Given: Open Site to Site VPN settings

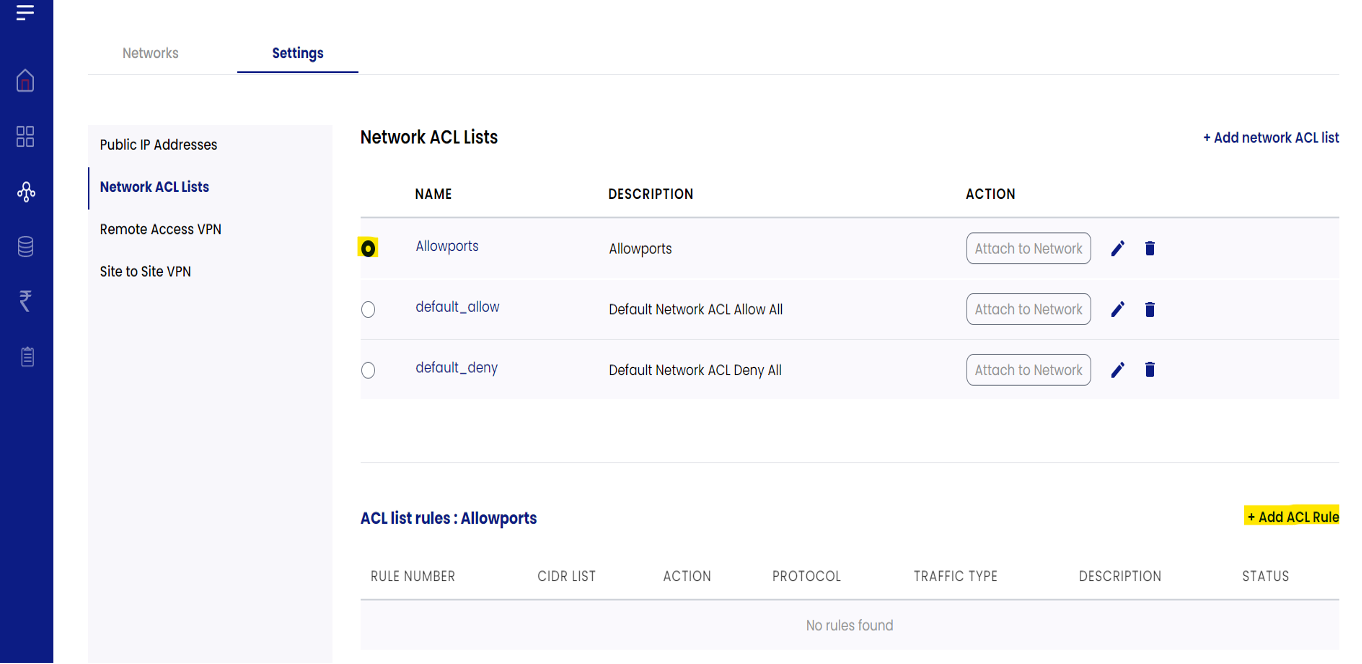Looking at the screenshot, I should tap(145, 271).
